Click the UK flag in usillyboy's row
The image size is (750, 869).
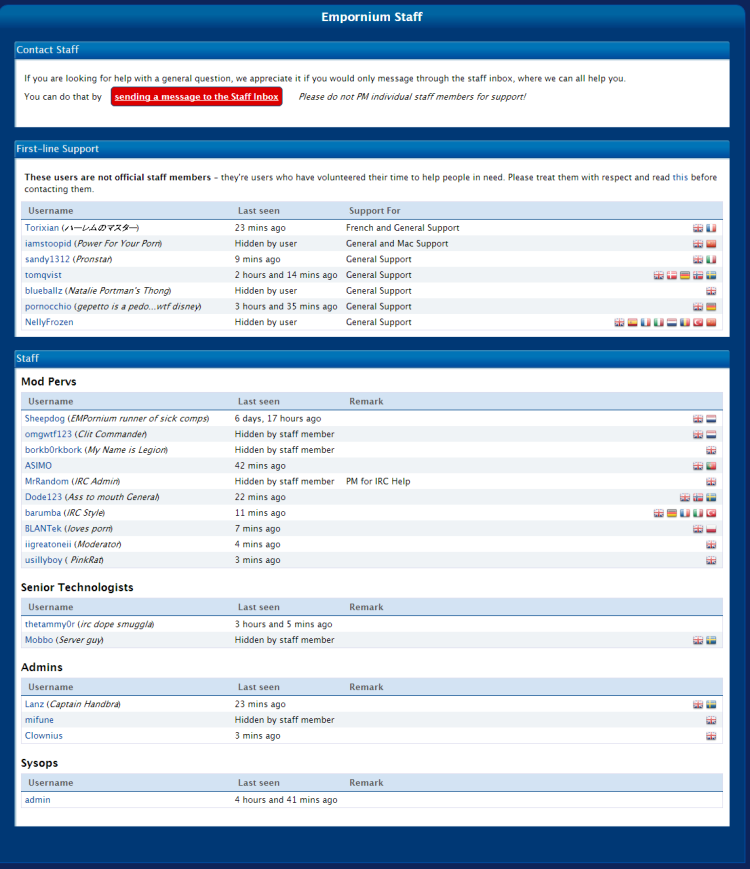tap(711, 560)
